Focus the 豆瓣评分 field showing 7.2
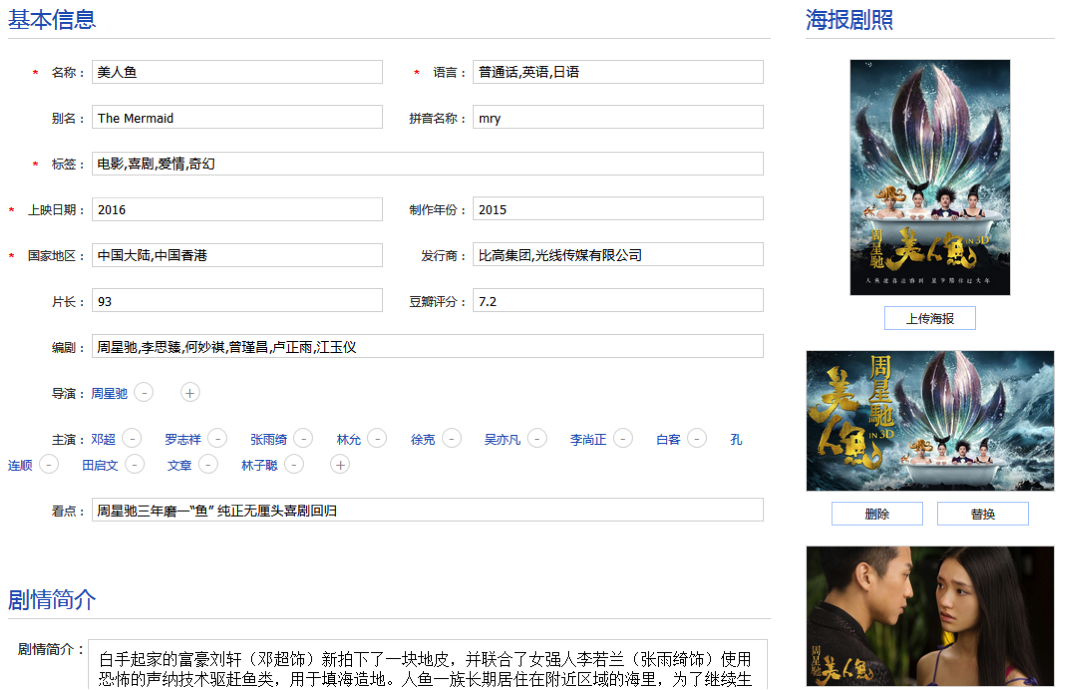Viewport: 1066px width, 690px height. coord(618,301)
